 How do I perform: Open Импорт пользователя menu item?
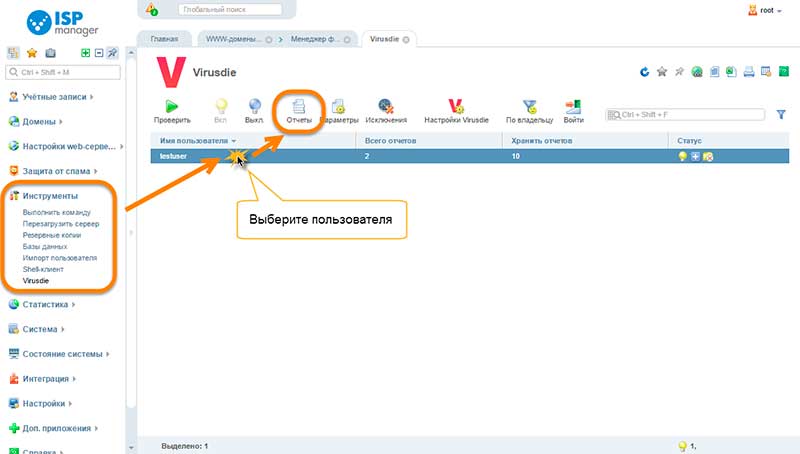click(60, 258)
